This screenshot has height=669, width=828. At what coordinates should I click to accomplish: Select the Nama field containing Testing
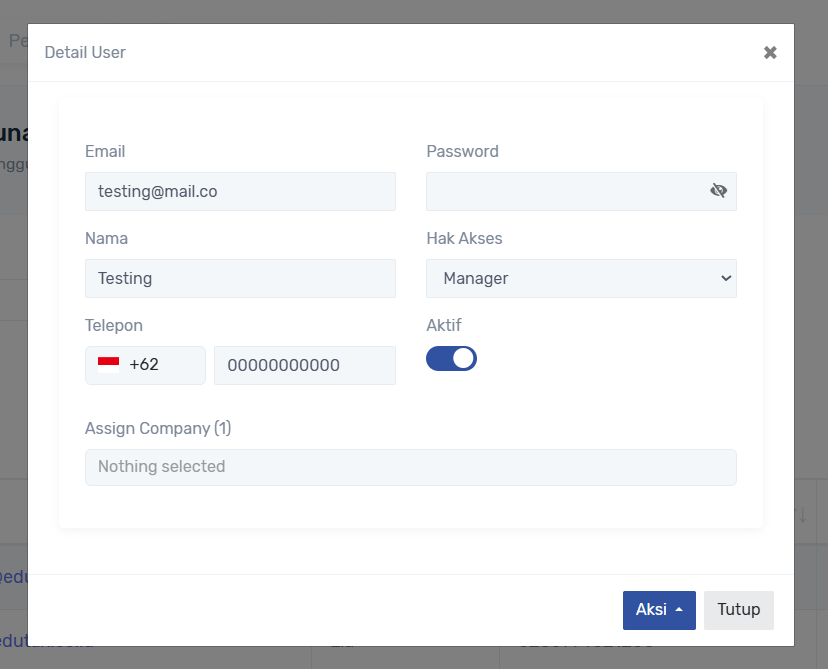pos(240,279)
